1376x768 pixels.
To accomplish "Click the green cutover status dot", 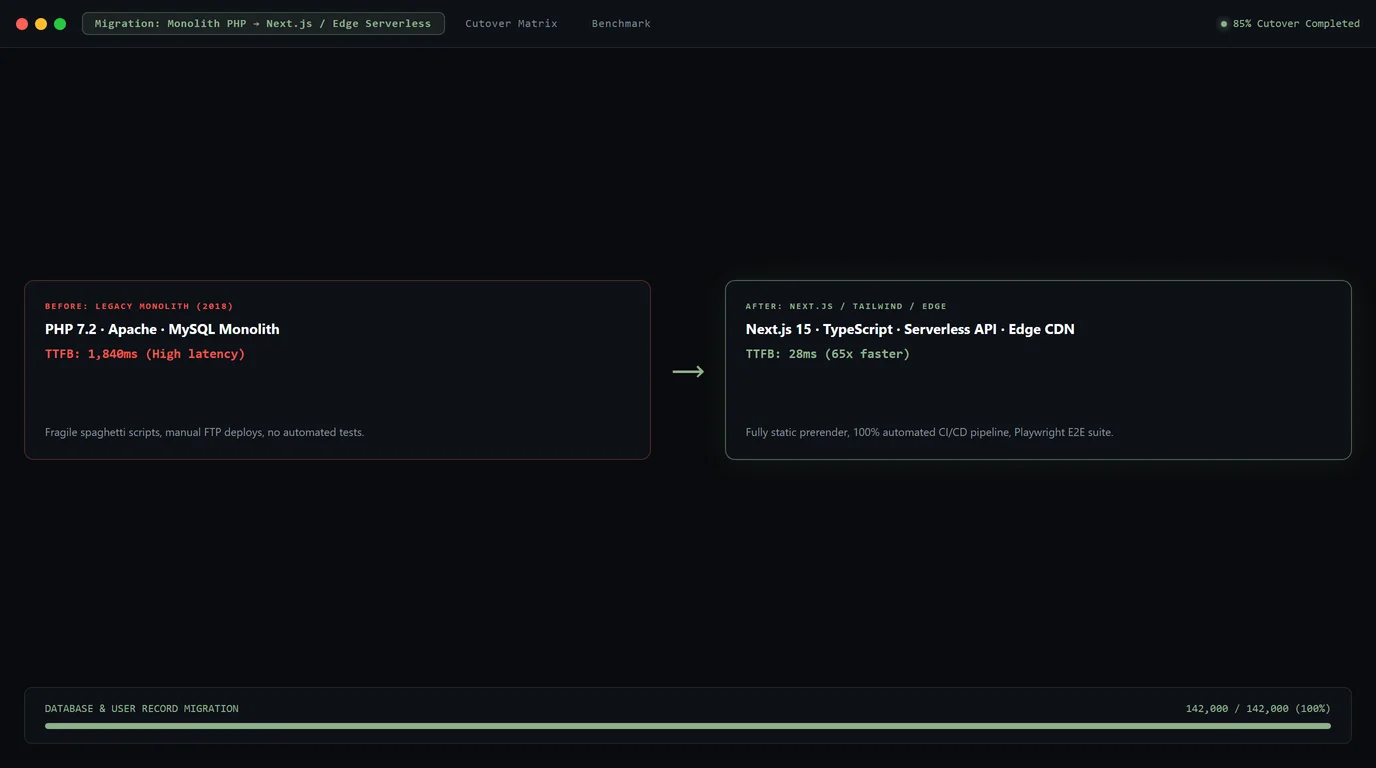I will point(1224,24).
